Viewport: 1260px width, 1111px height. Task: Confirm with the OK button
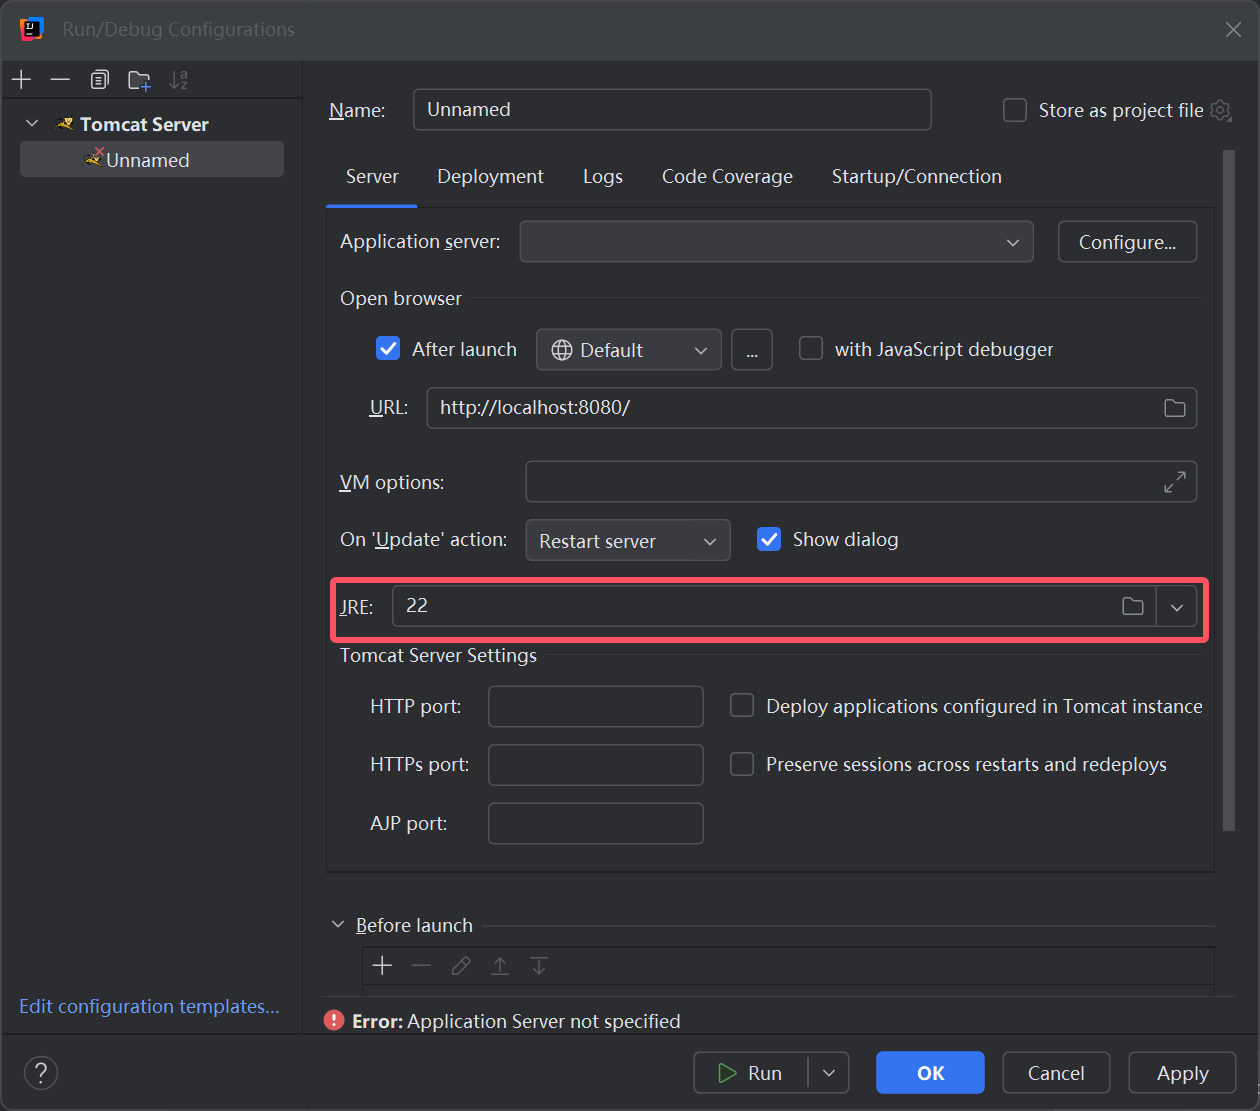click(x=930, y=1073)
